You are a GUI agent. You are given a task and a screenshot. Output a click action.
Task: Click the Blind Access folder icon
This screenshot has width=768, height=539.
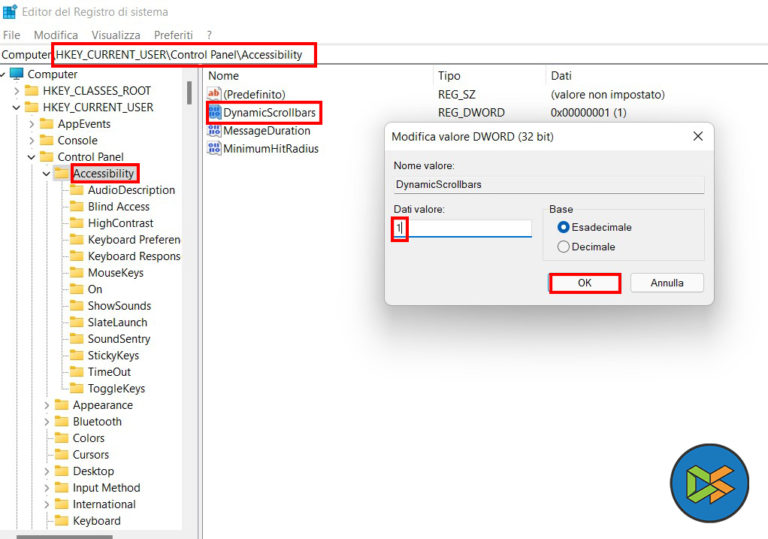[77, 206]
